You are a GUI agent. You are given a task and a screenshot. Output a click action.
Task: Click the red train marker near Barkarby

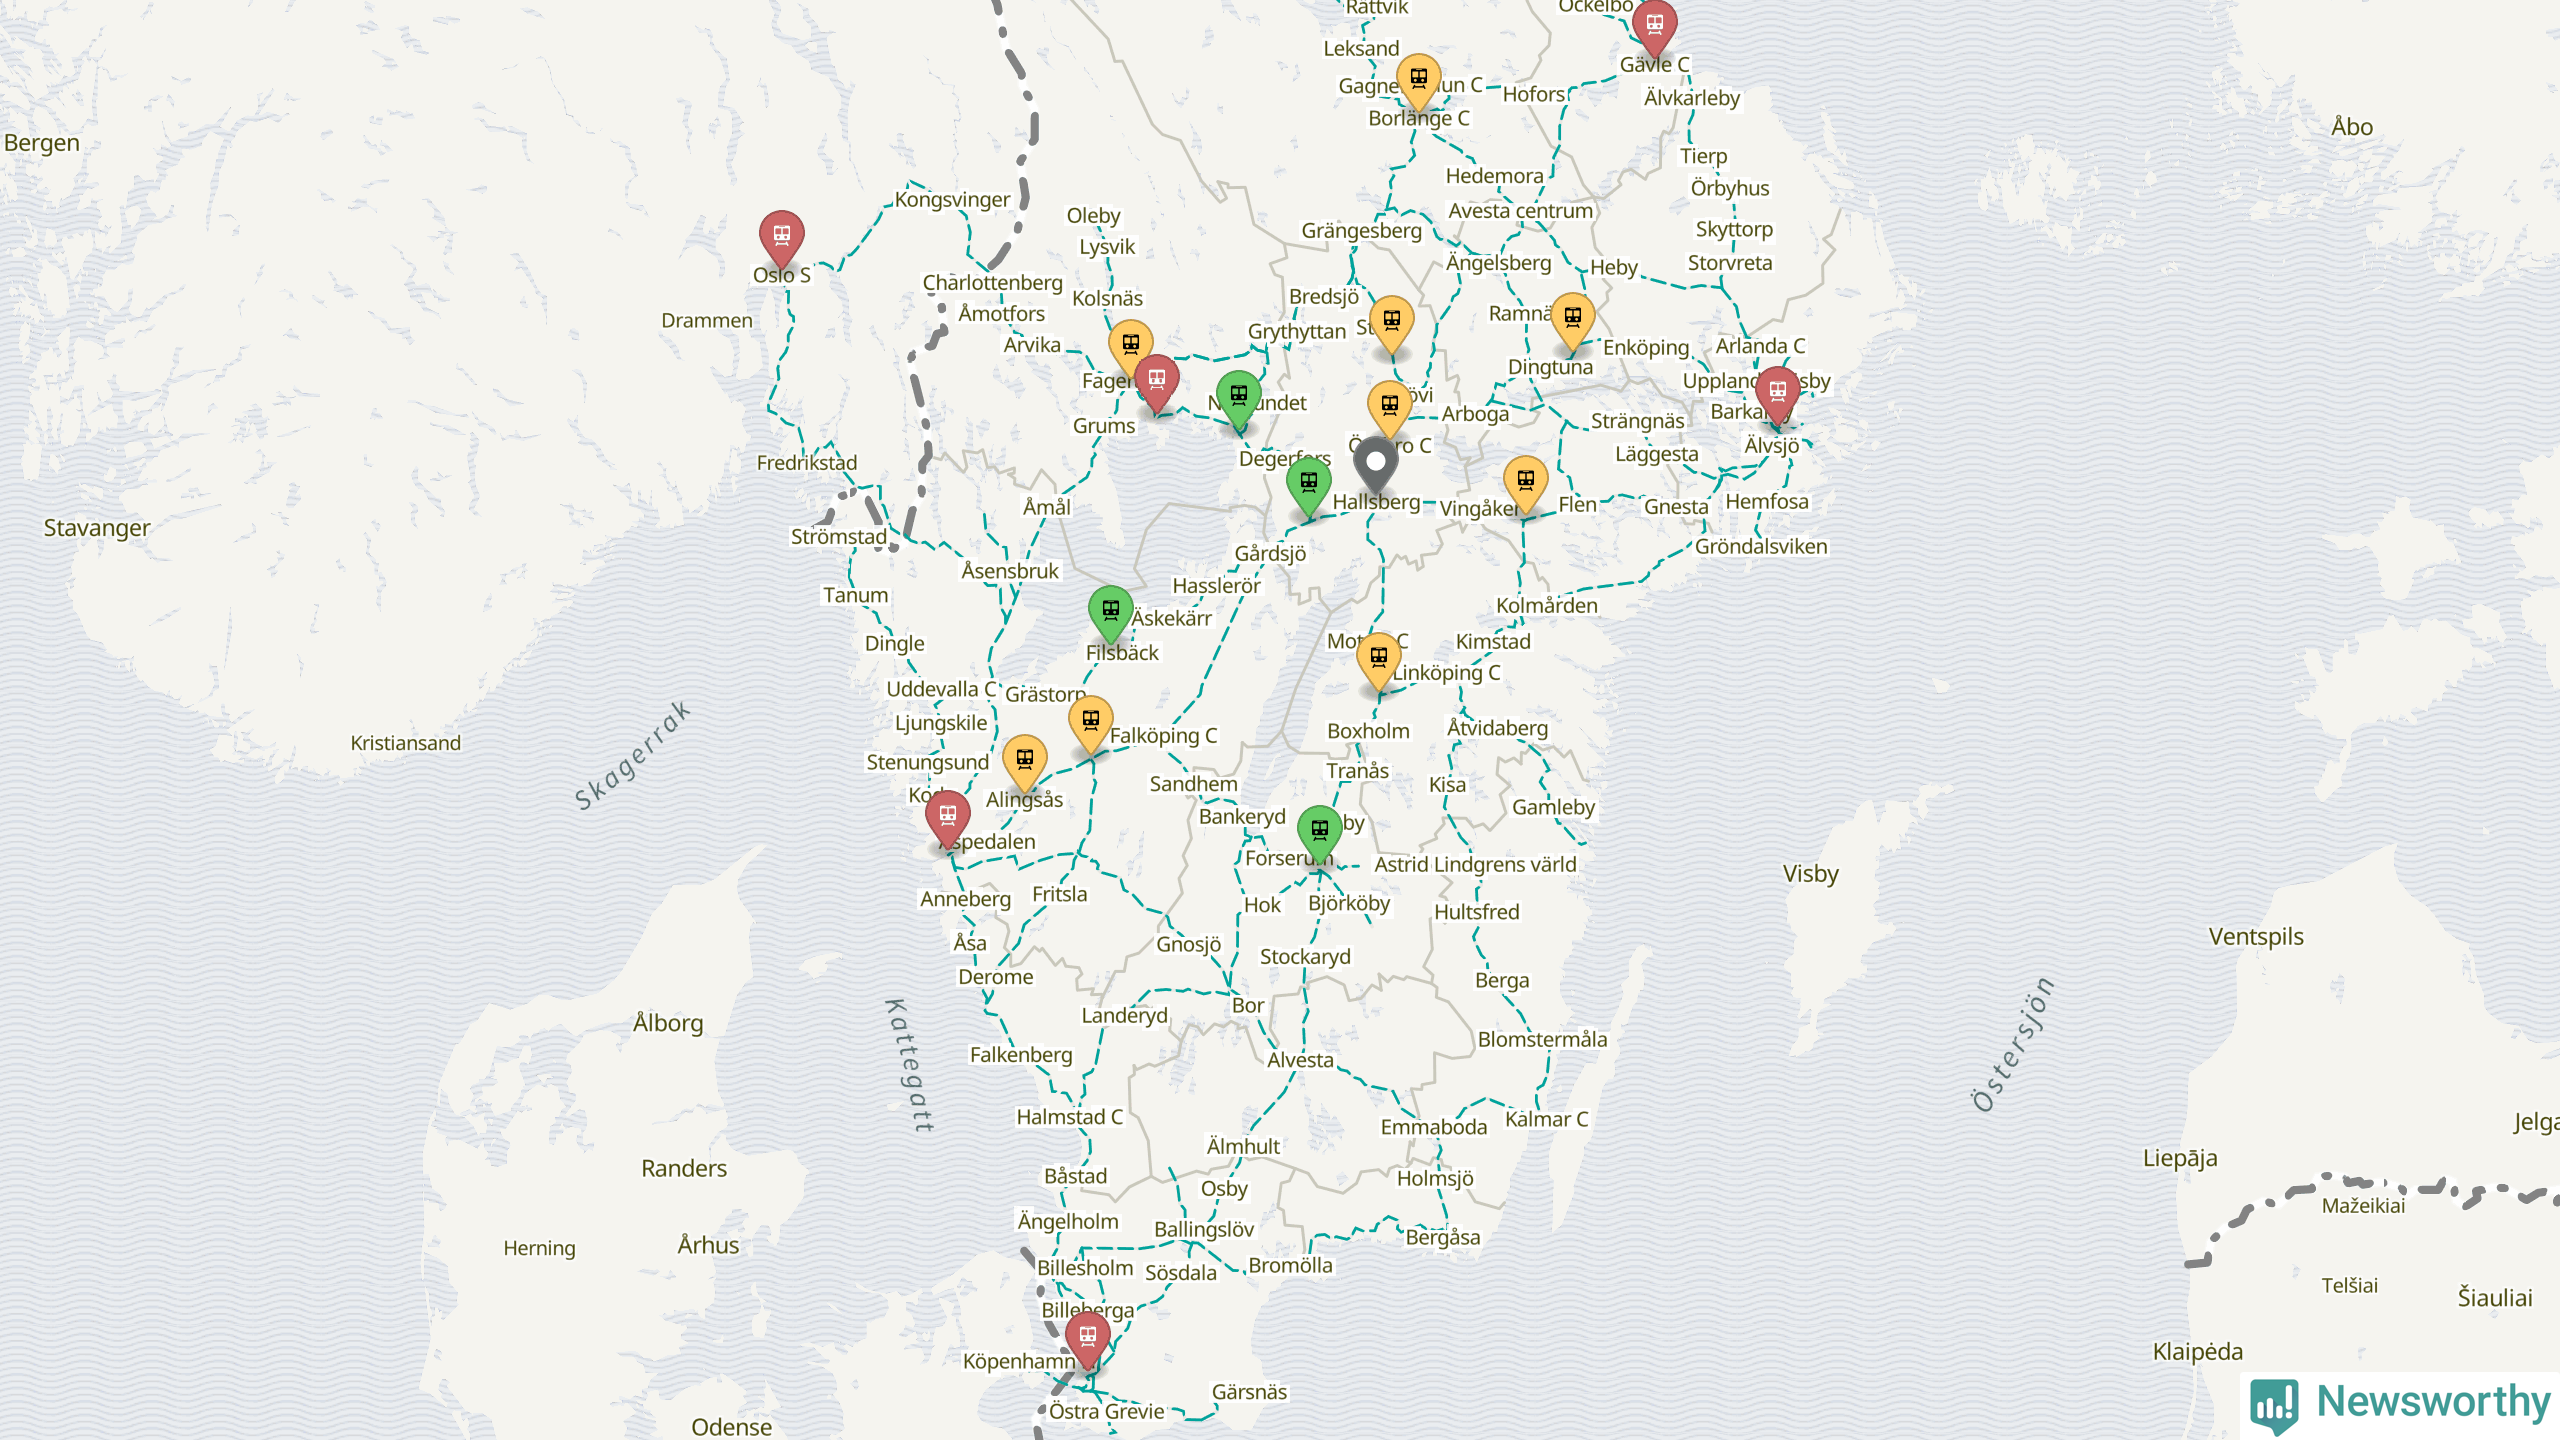(1777, 392)
